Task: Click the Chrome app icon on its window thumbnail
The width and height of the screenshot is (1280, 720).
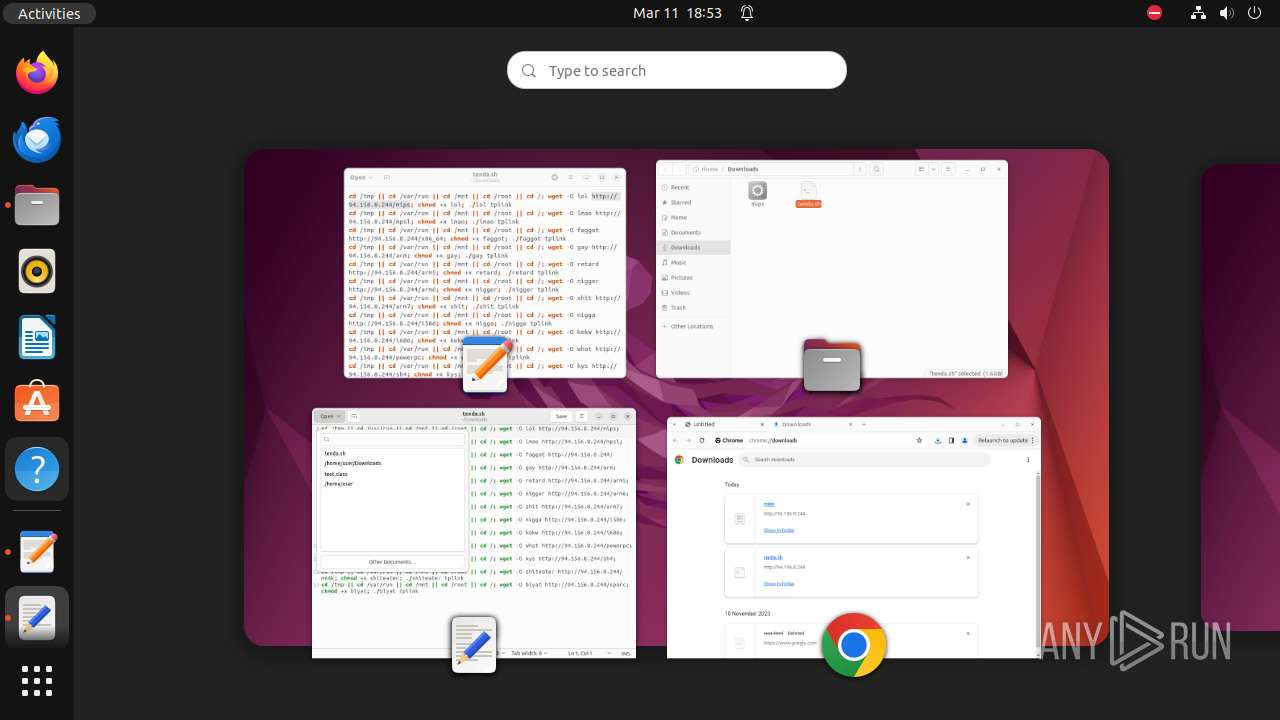Action: point(854,645)
